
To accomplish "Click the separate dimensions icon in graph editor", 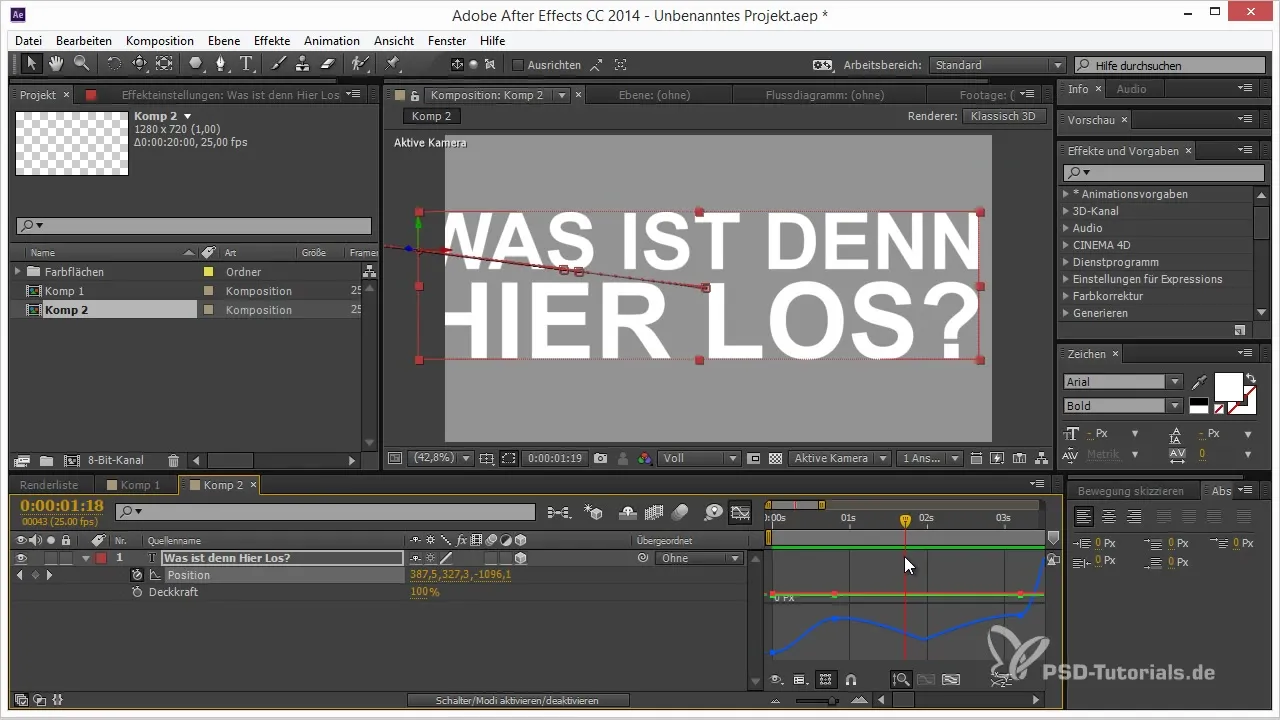I will point(1001,679).
